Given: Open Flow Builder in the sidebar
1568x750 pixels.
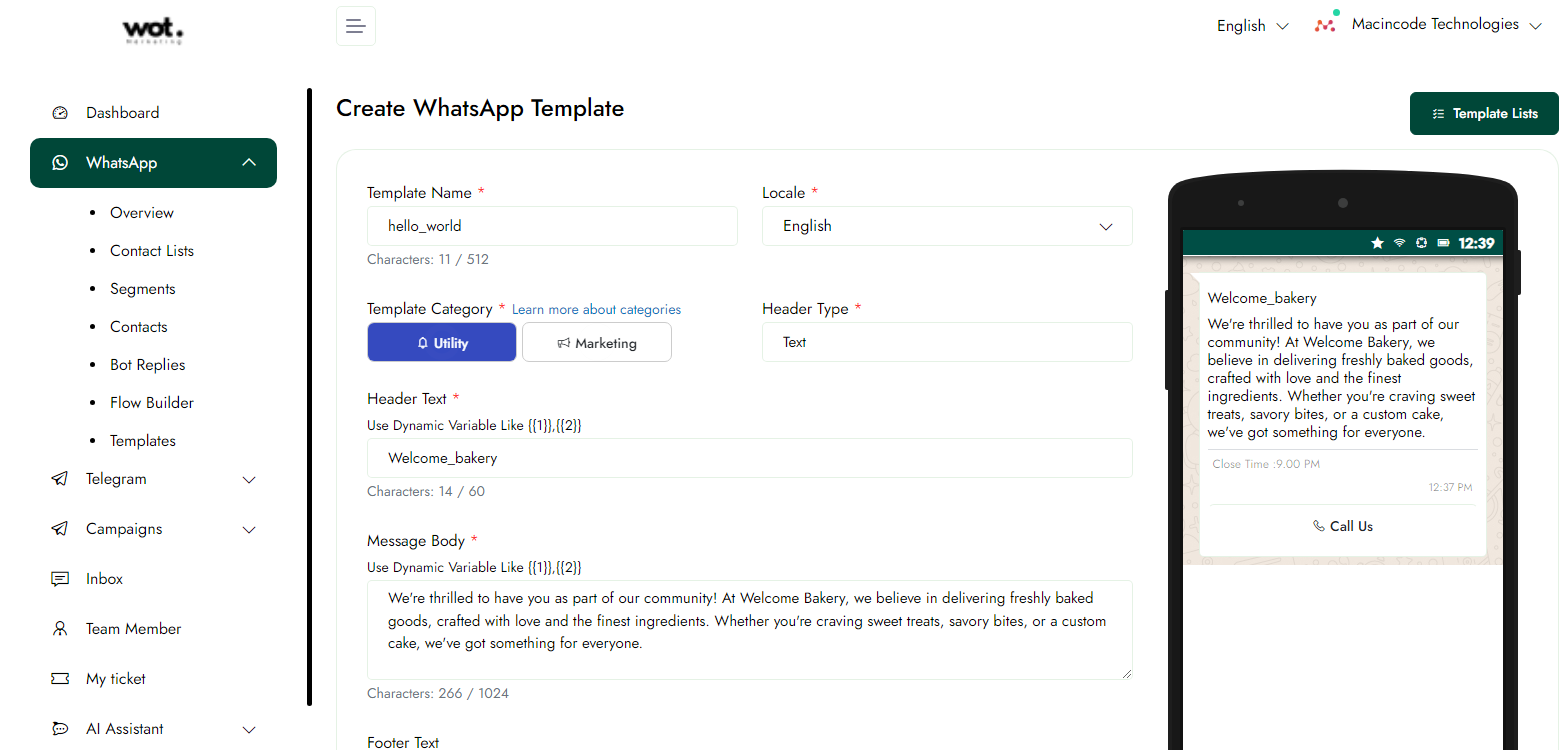Looking at the screenshot, I should tap(151, 403).
